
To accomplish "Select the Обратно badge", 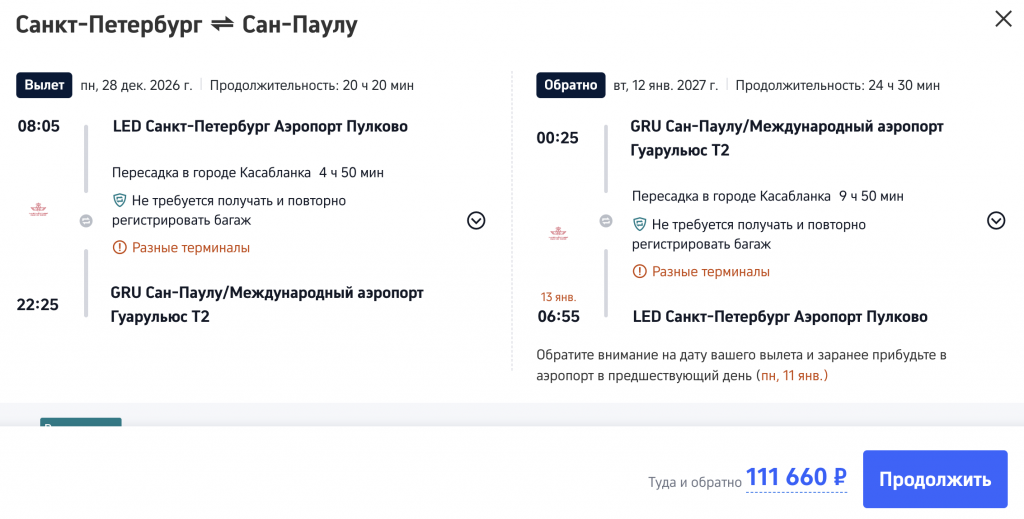I will pyautogui.click(x=570, y=85).
